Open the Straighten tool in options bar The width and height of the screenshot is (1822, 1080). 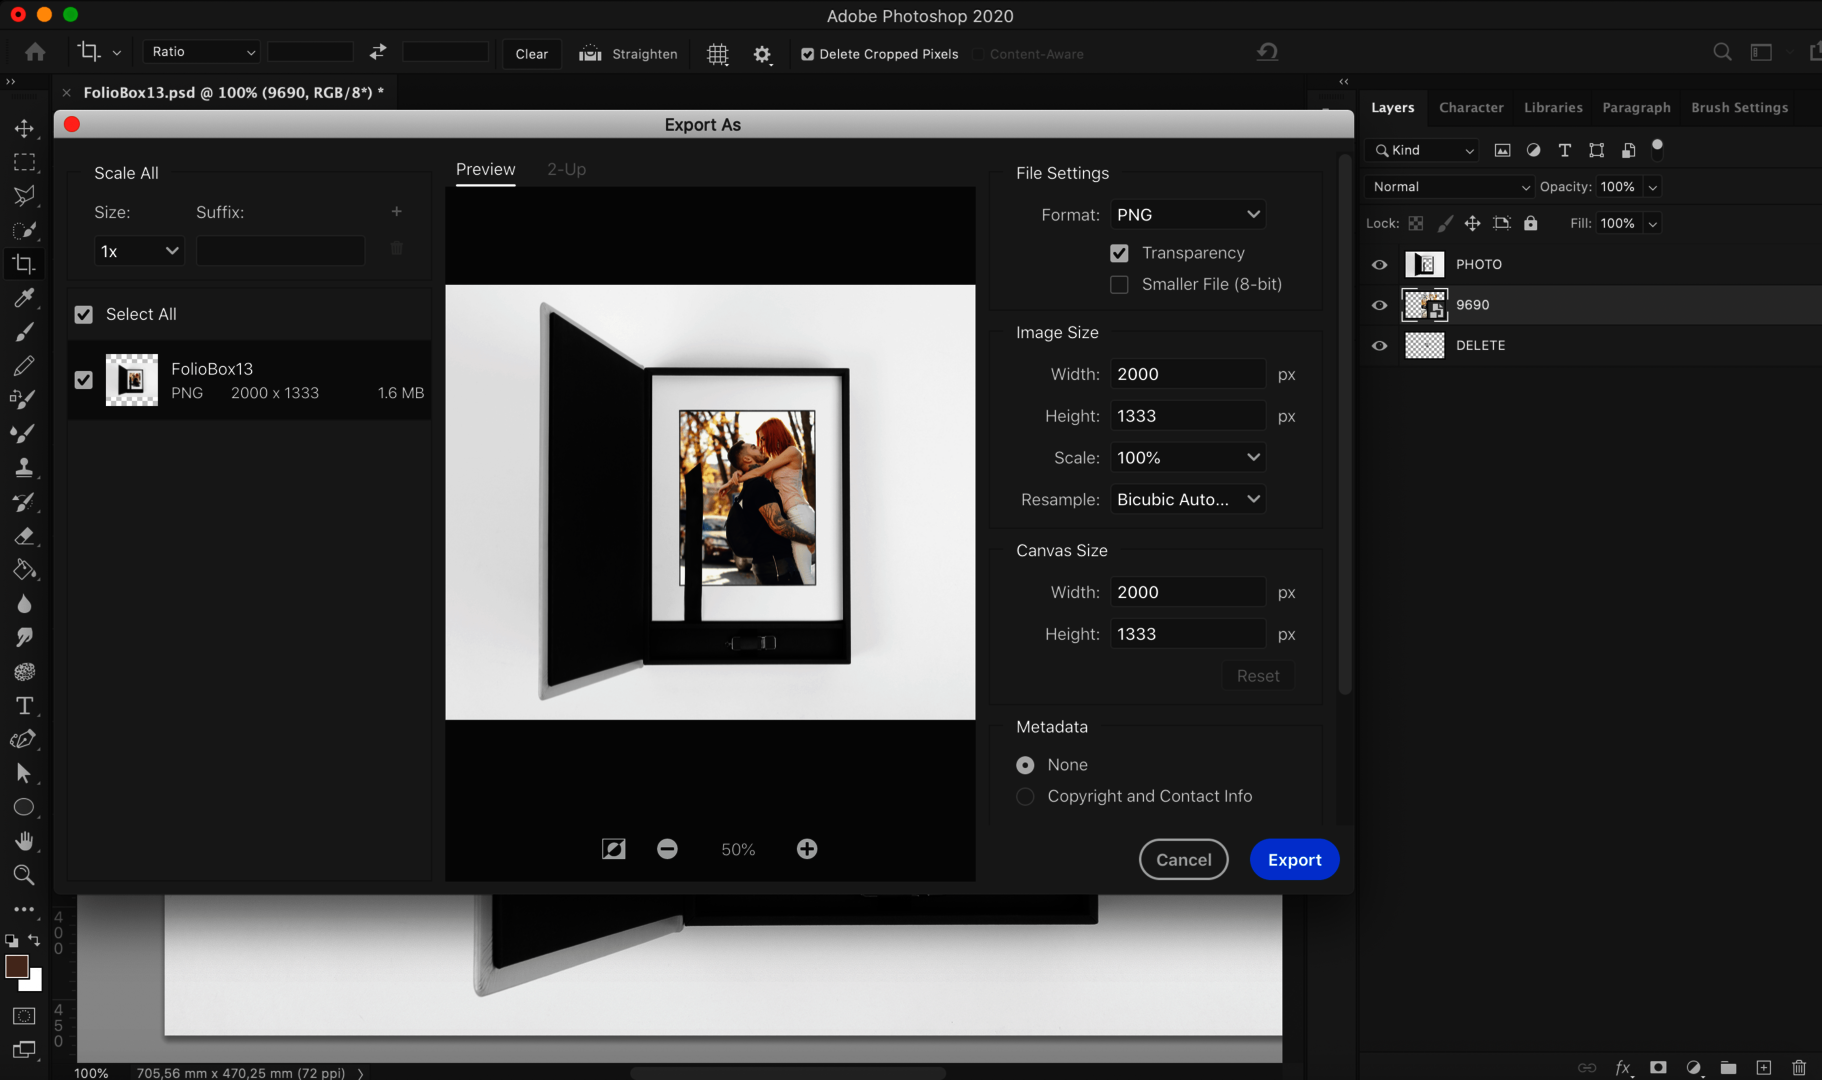627,53
